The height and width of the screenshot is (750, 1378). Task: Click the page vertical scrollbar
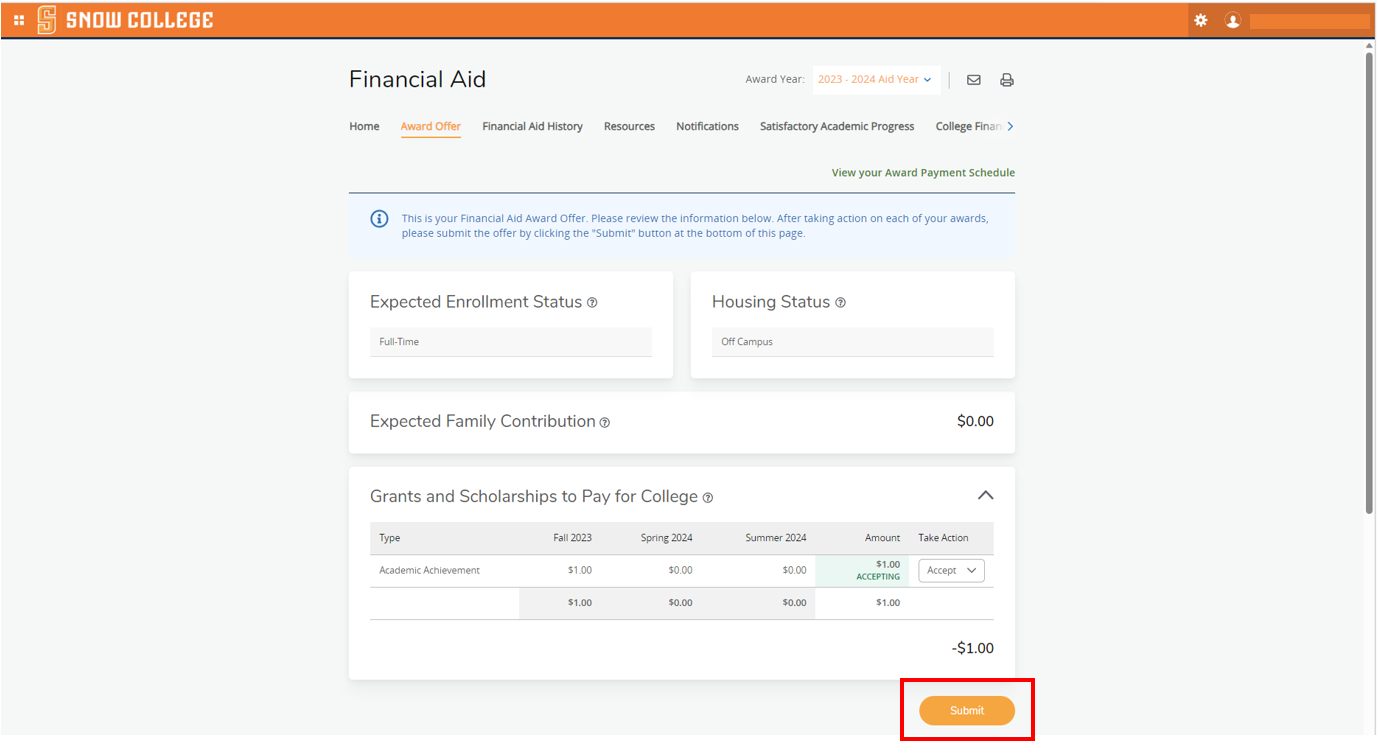(x=1369, y=280)
